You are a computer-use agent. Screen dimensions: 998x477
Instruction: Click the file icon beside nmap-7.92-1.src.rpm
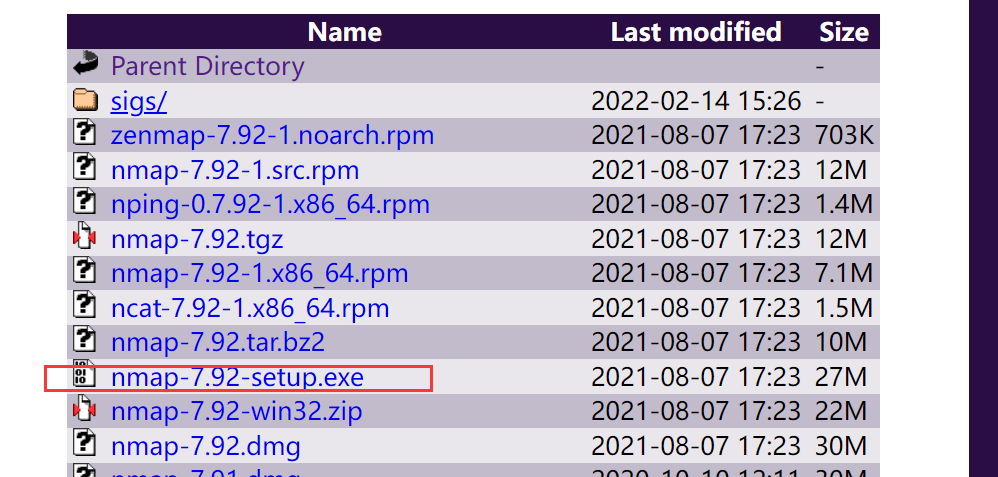85,169
